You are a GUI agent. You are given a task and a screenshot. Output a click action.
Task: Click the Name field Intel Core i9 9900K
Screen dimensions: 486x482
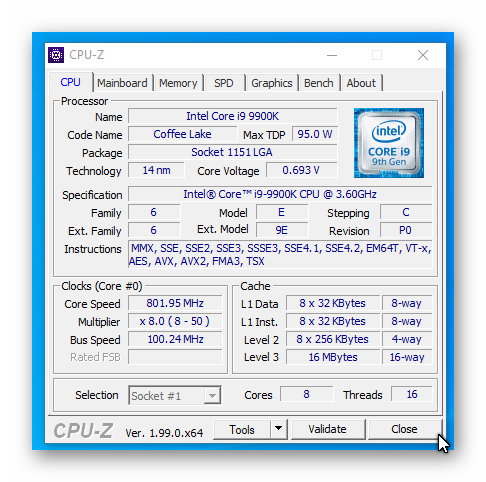(x=232, y=116)
